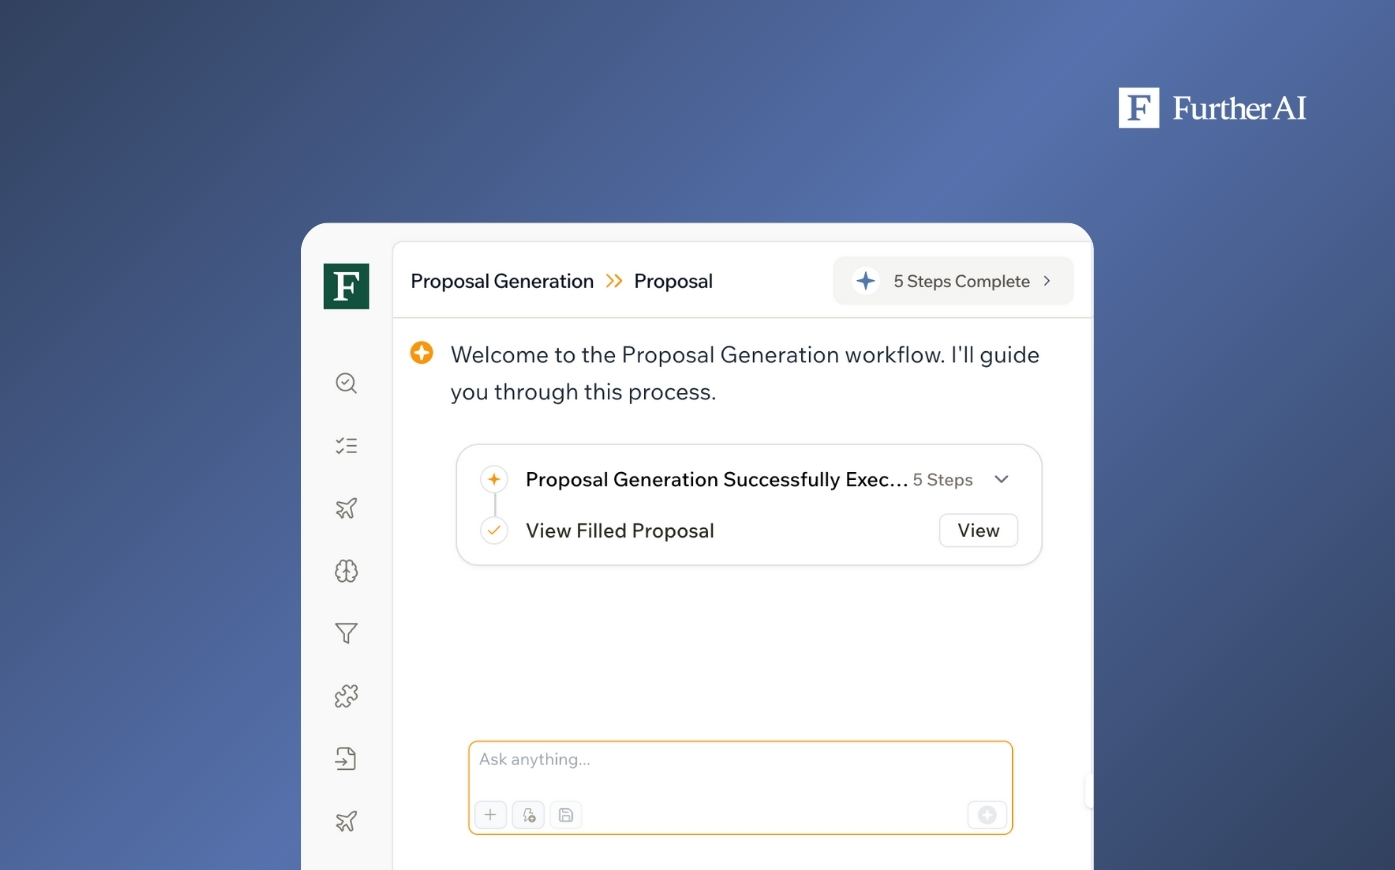This screenshot has width=1395, height=870.
Task: Go to the Proposal Generation breadcrumb
Action: [502, 281]
